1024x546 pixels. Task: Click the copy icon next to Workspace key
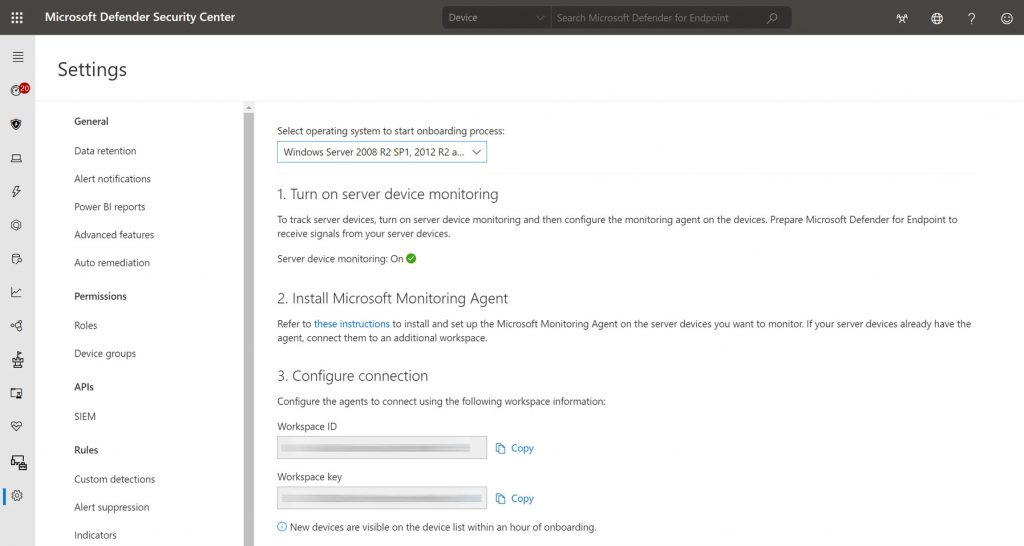[500, 498]
